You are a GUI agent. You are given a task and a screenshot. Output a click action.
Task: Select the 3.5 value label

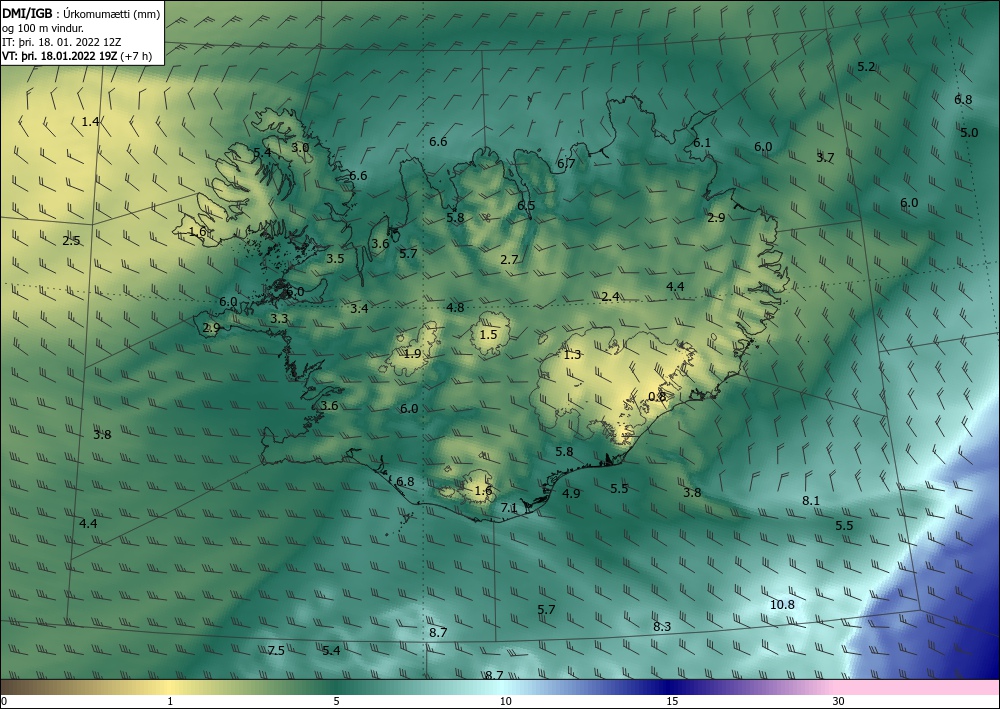pyautogui.click(x=335, y=259)
